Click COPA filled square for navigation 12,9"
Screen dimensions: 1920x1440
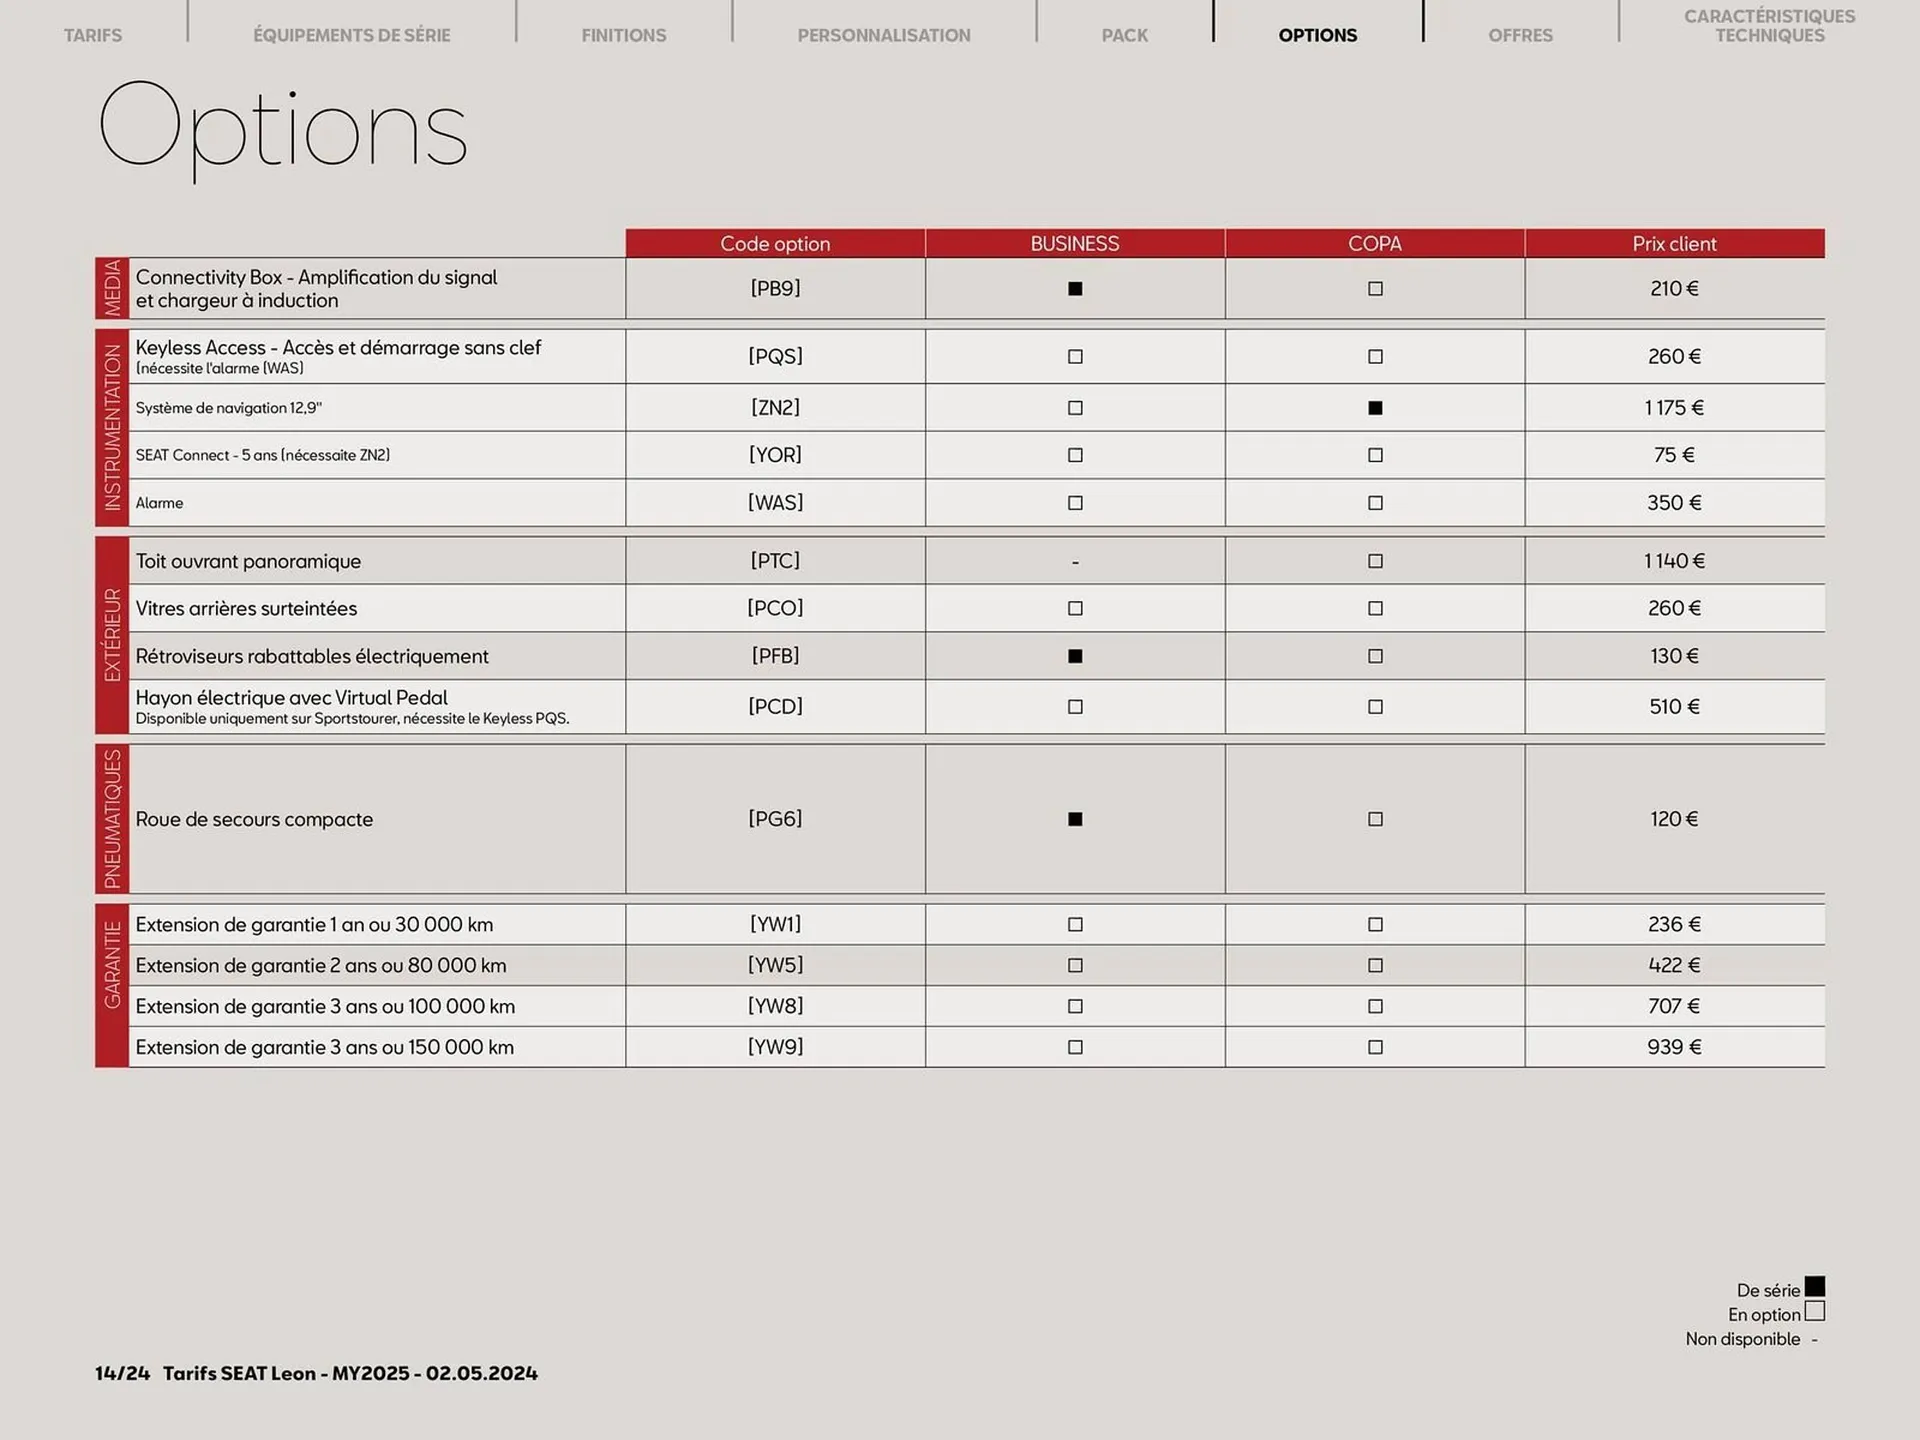[1375, 408]
